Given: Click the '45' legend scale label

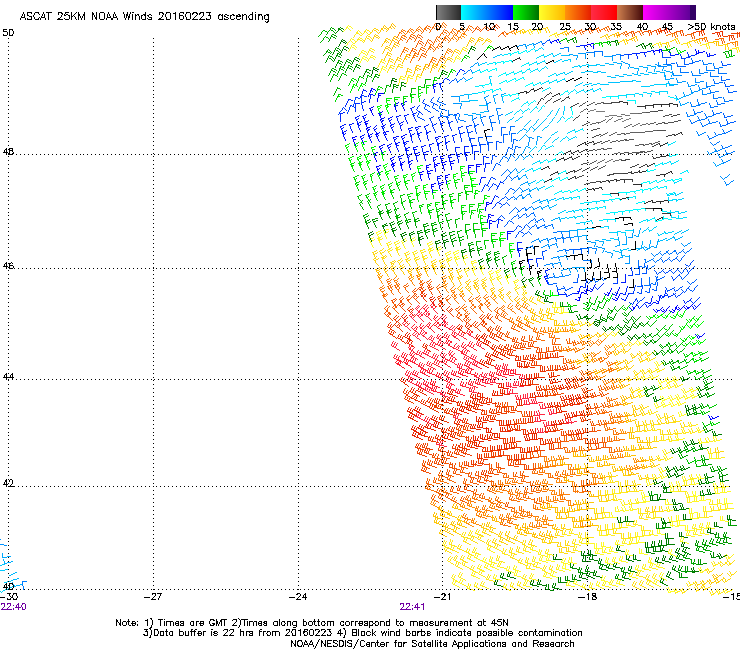Looking at the screenshot, I should 667,27.
